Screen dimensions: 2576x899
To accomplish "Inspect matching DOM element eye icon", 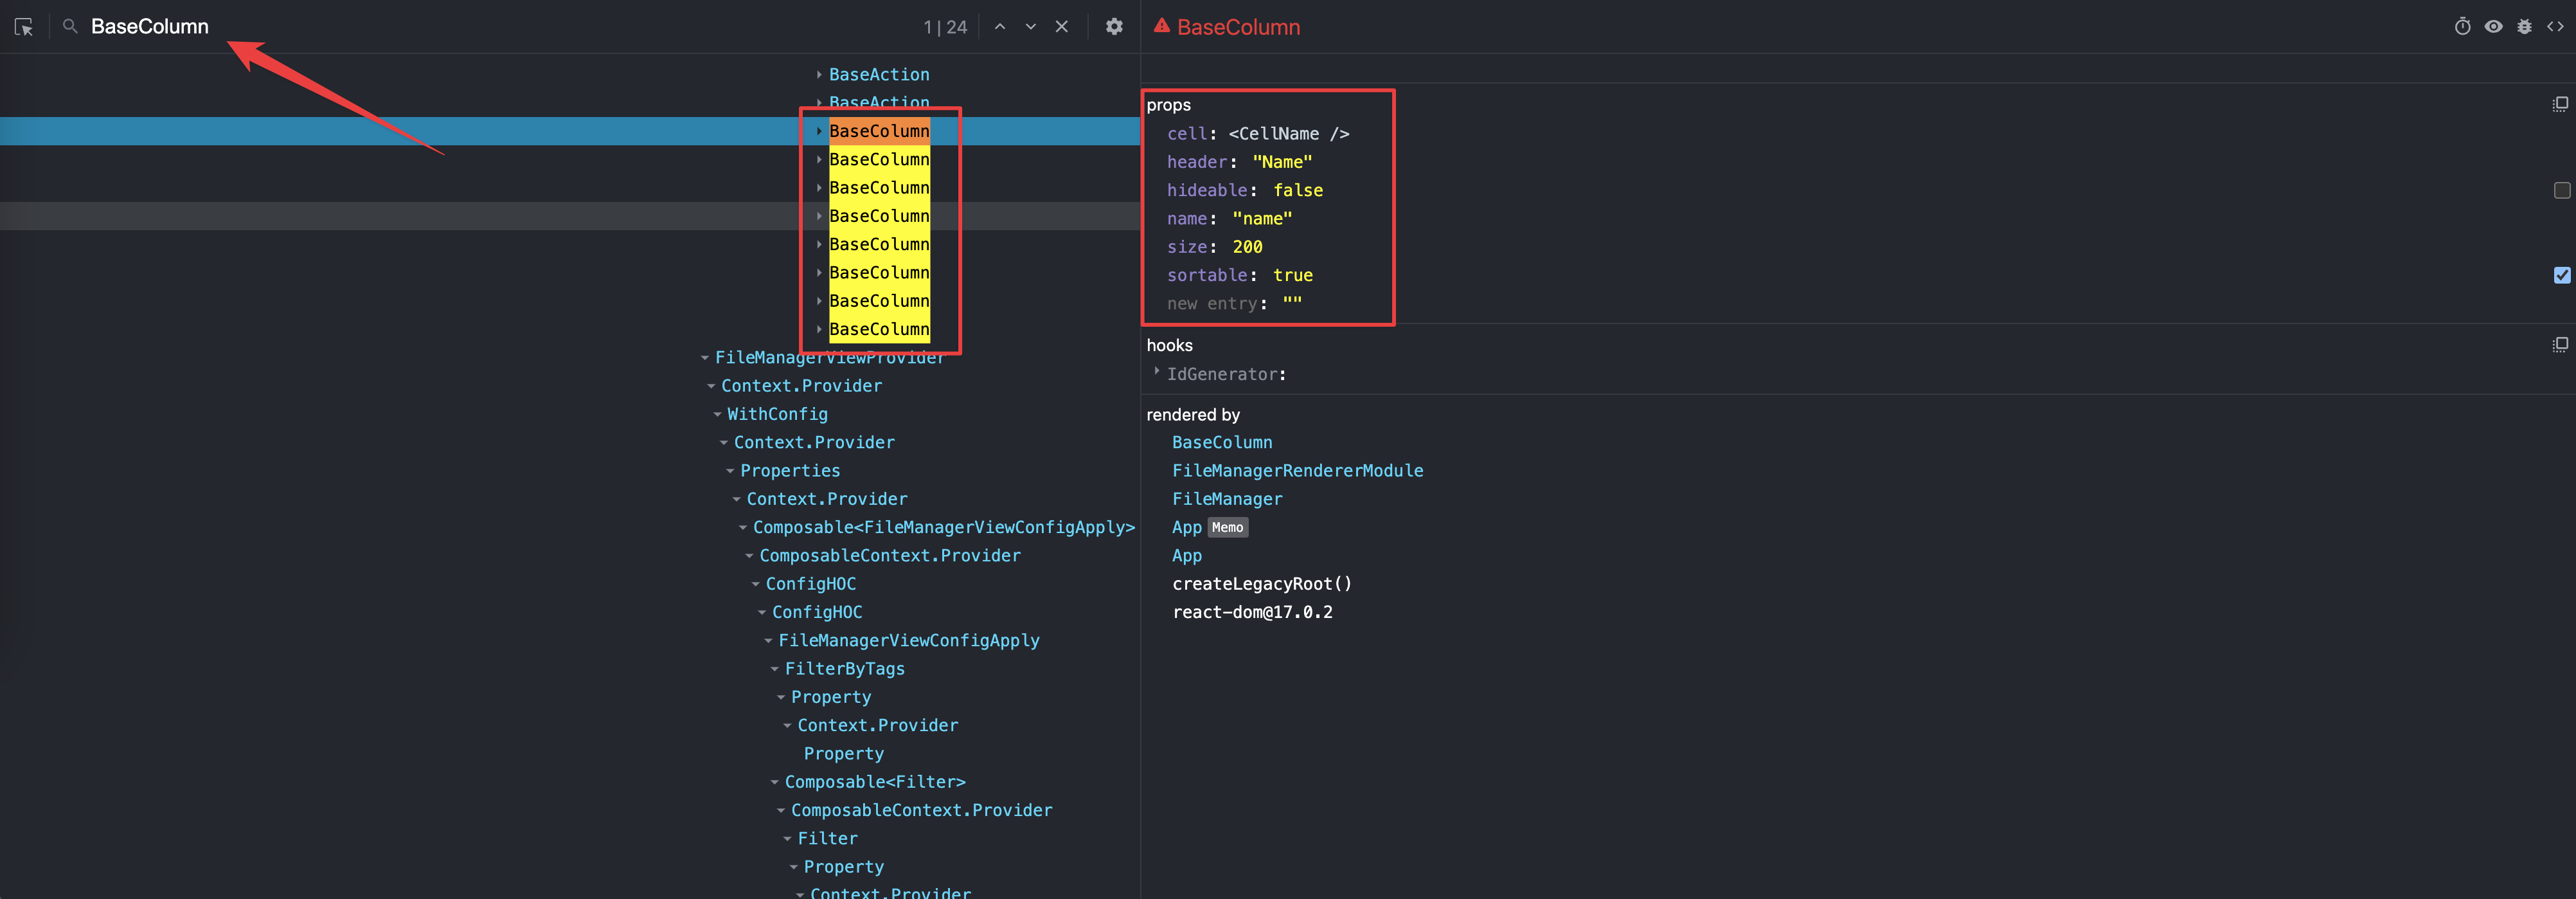I will click(2493, 27).
